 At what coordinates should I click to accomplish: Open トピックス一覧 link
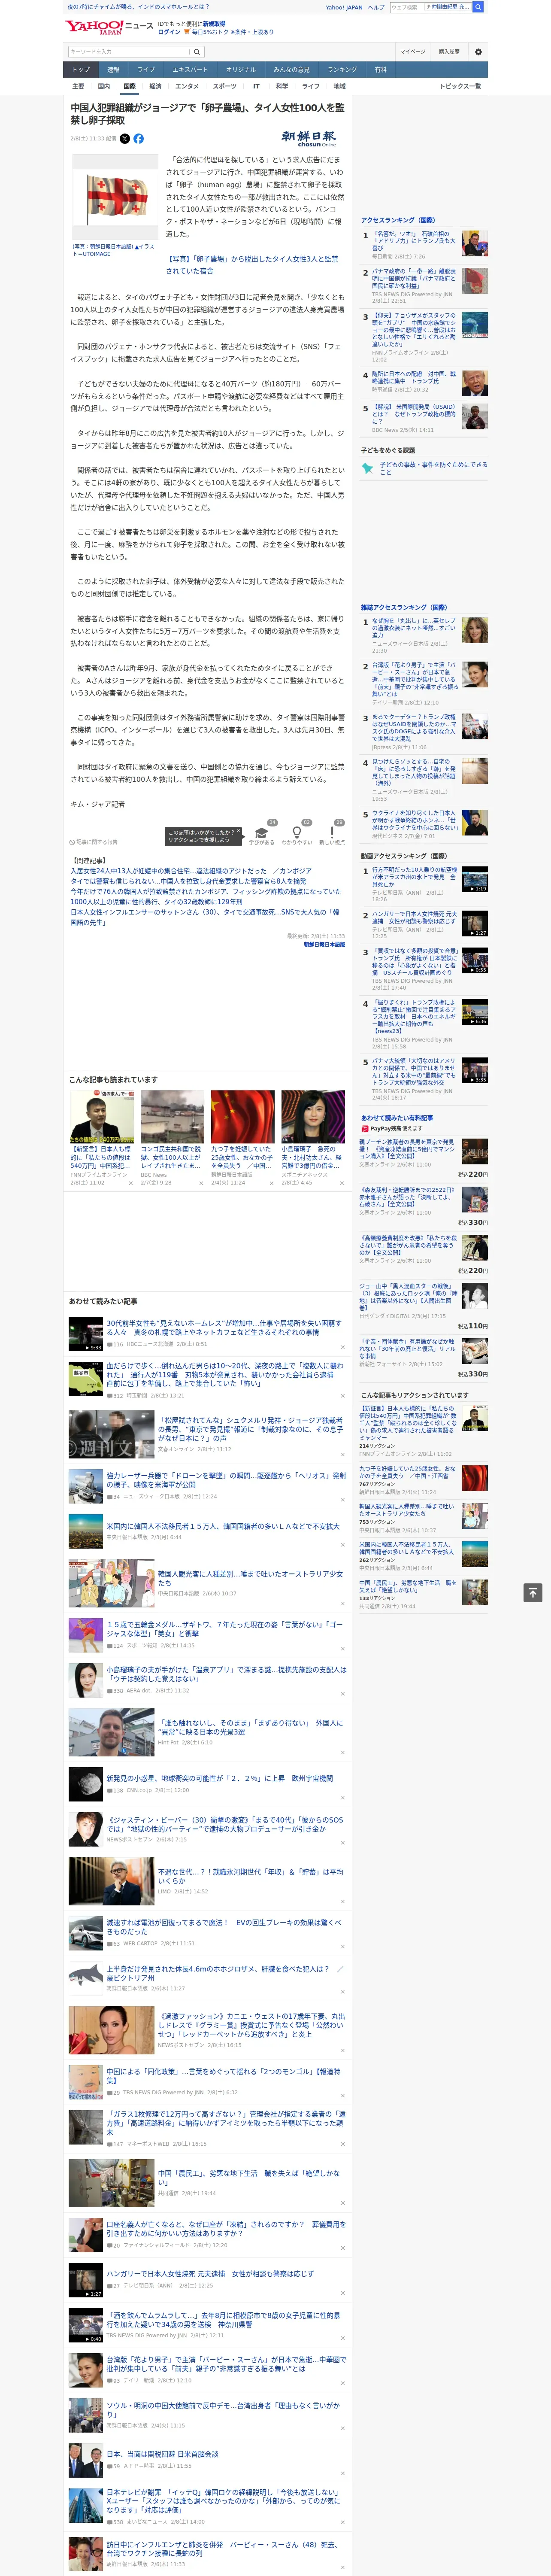coord(460,86)
